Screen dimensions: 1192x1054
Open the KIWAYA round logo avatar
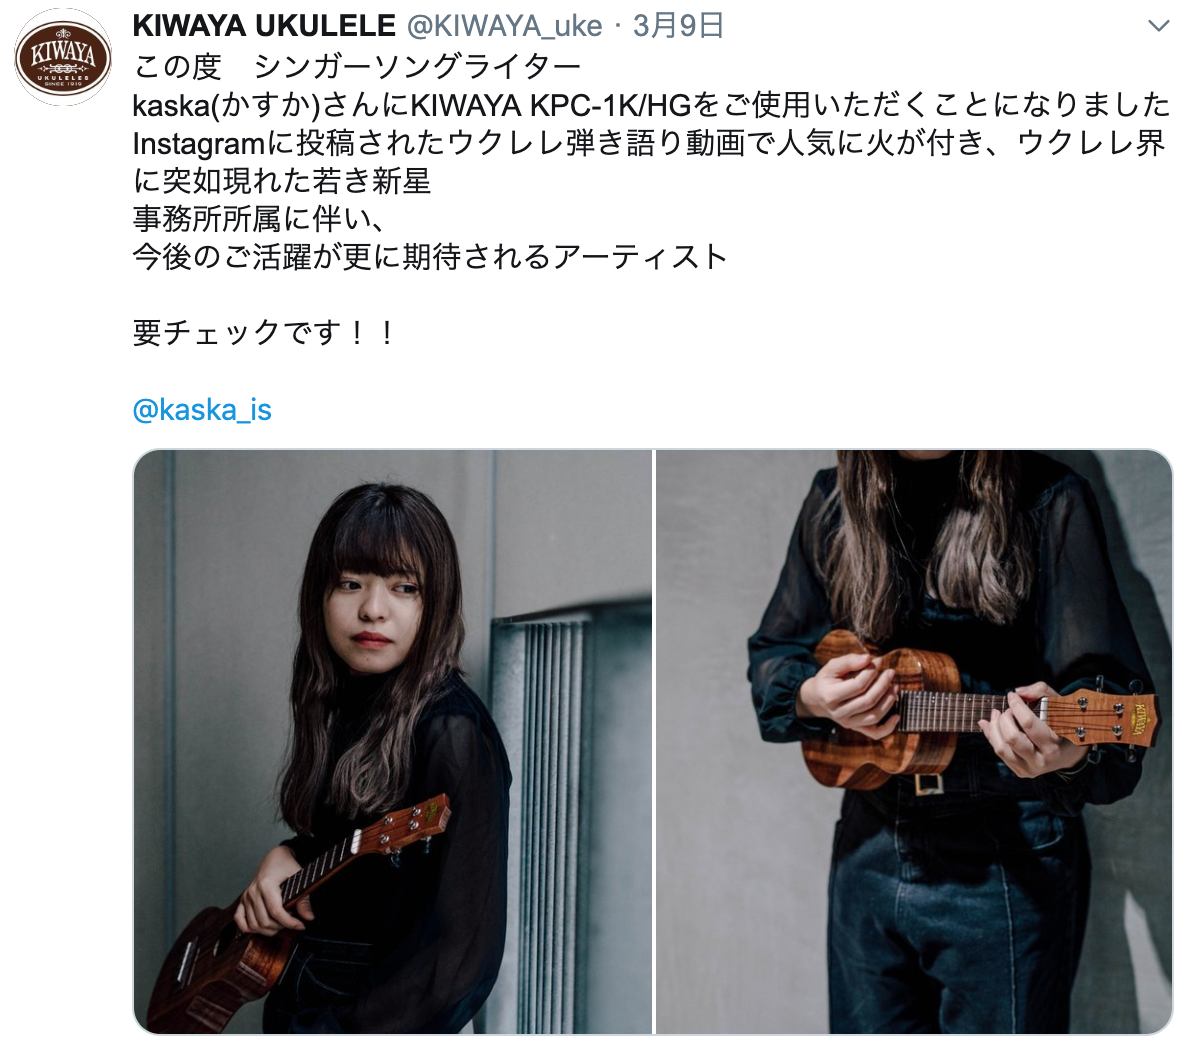63,59
